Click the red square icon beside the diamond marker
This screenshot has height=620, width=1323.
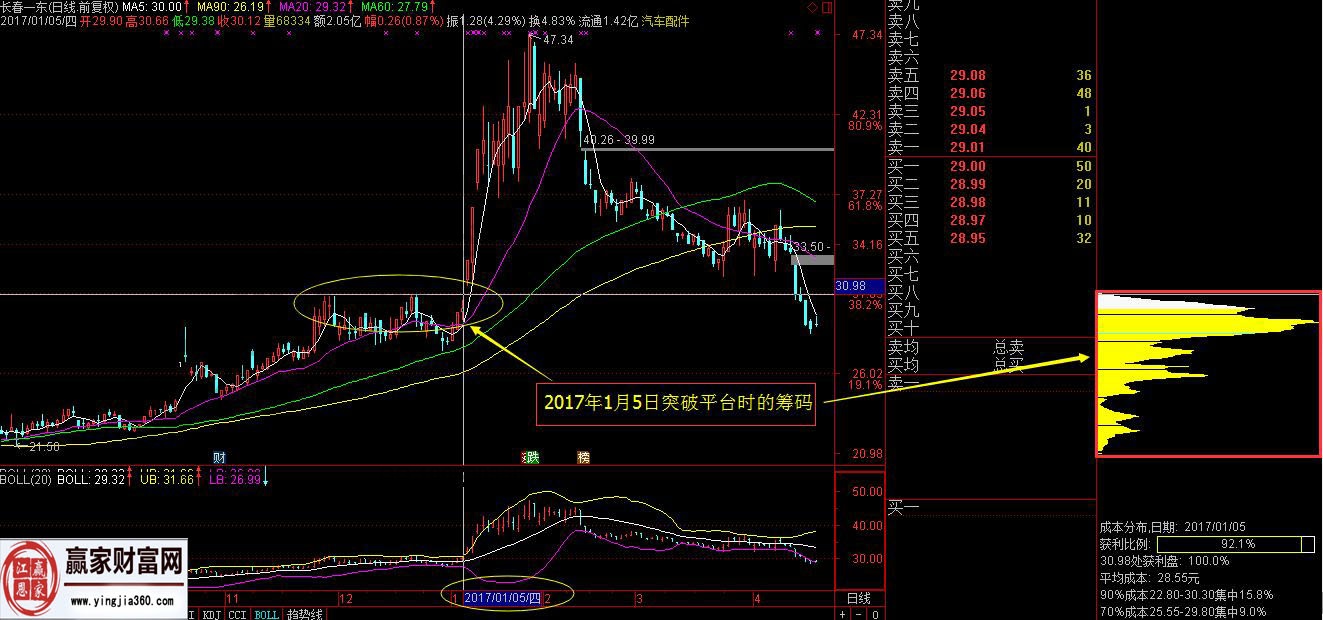(827, 8)
